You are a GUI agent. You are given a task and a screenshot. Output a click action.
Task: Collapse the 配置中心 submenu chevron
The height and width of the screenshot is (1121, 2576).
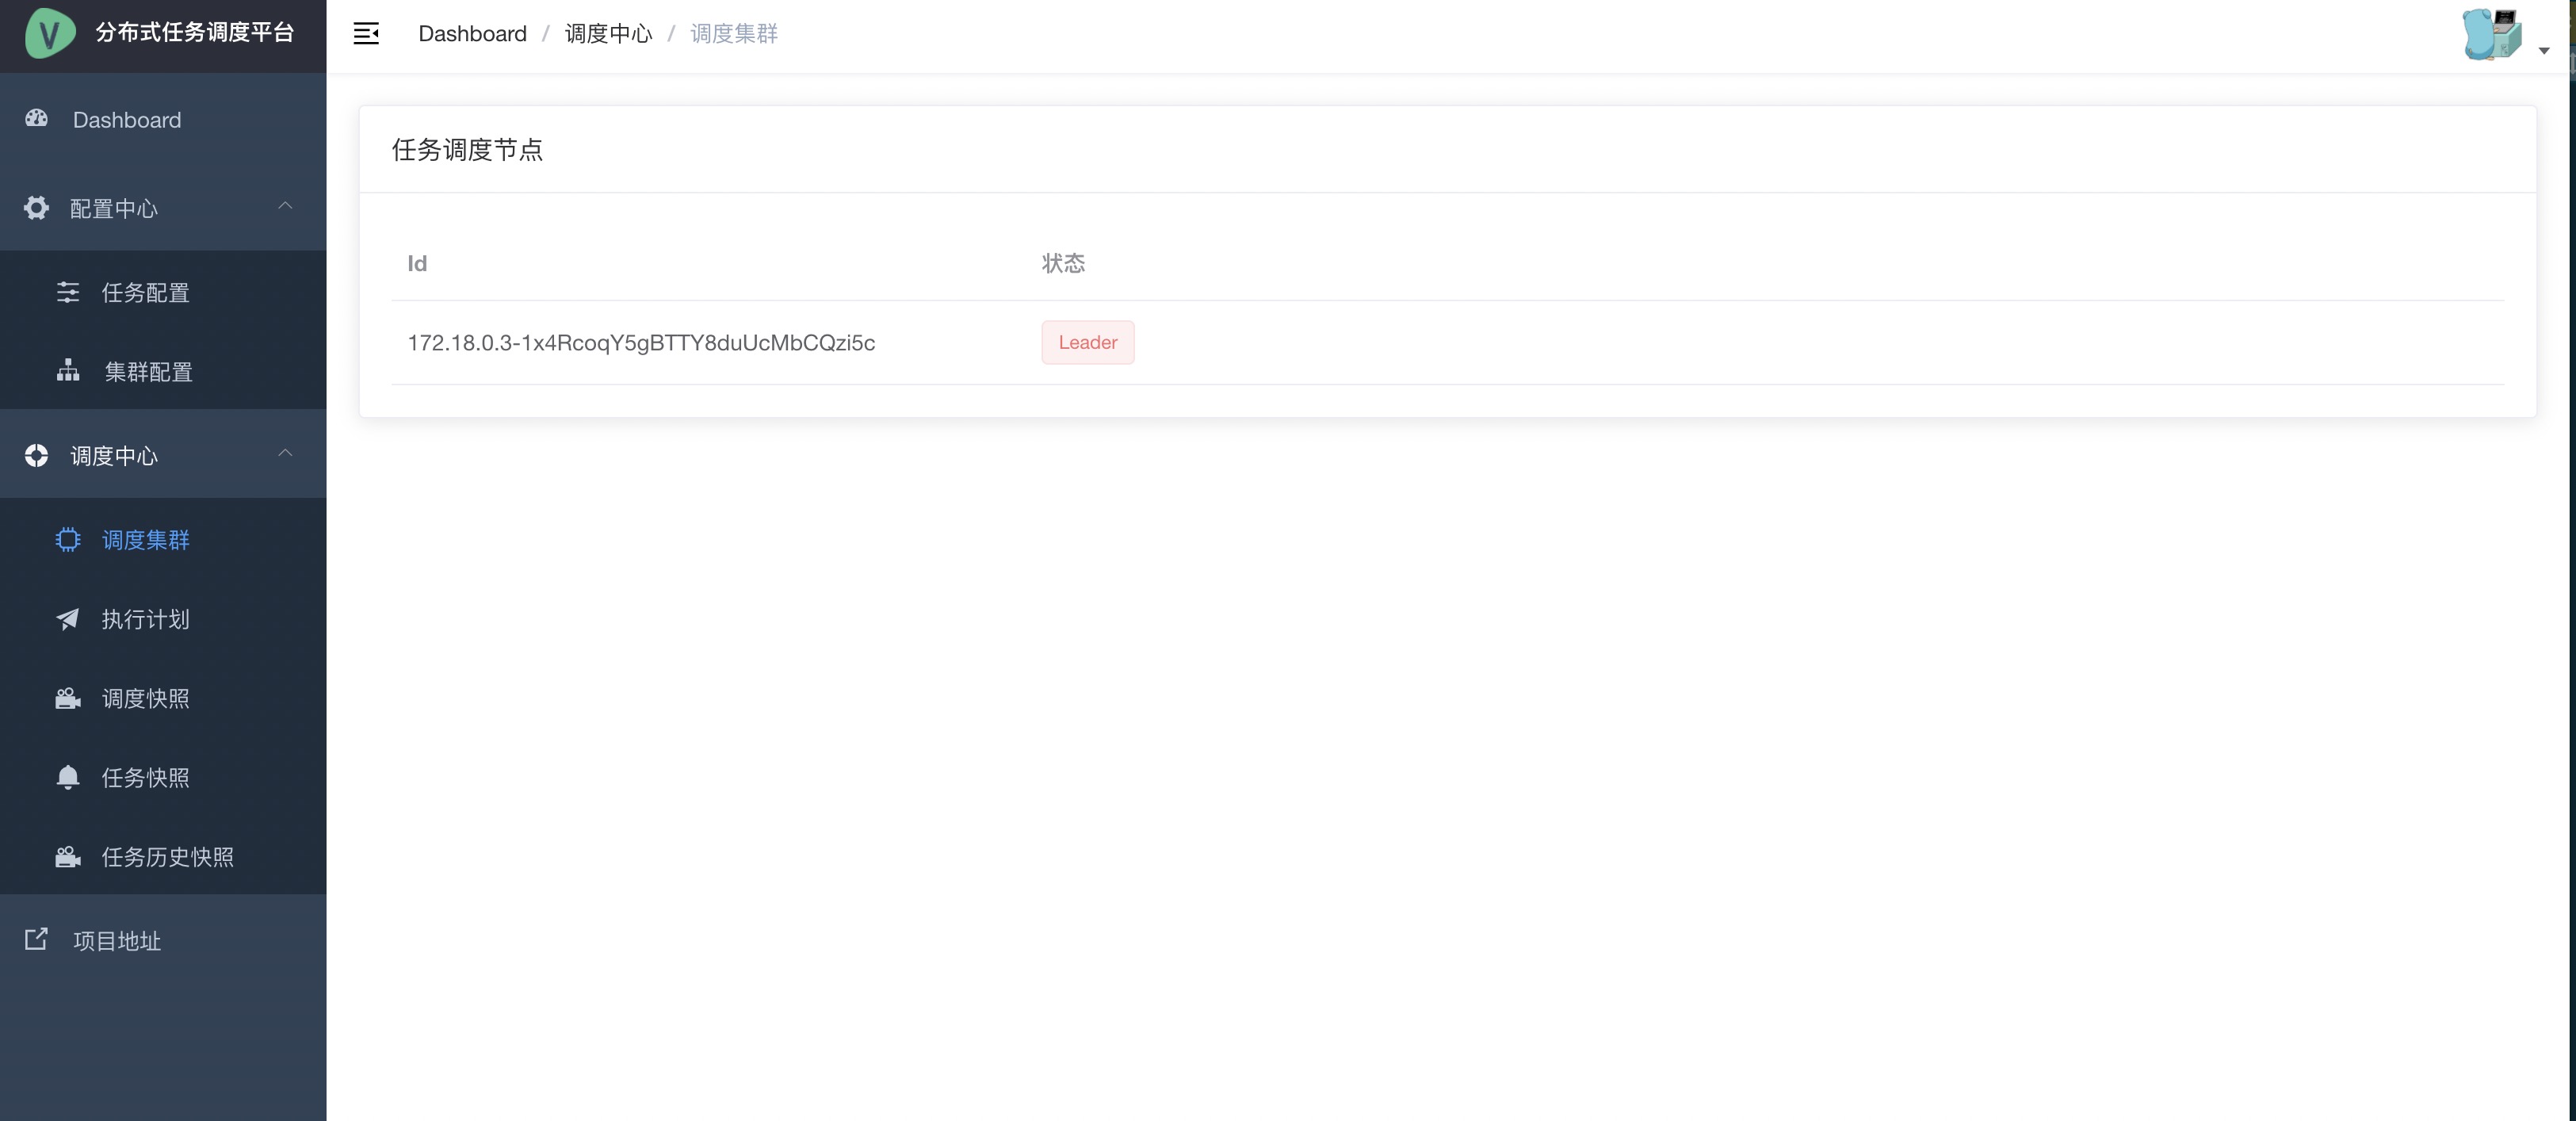[285, 206]
